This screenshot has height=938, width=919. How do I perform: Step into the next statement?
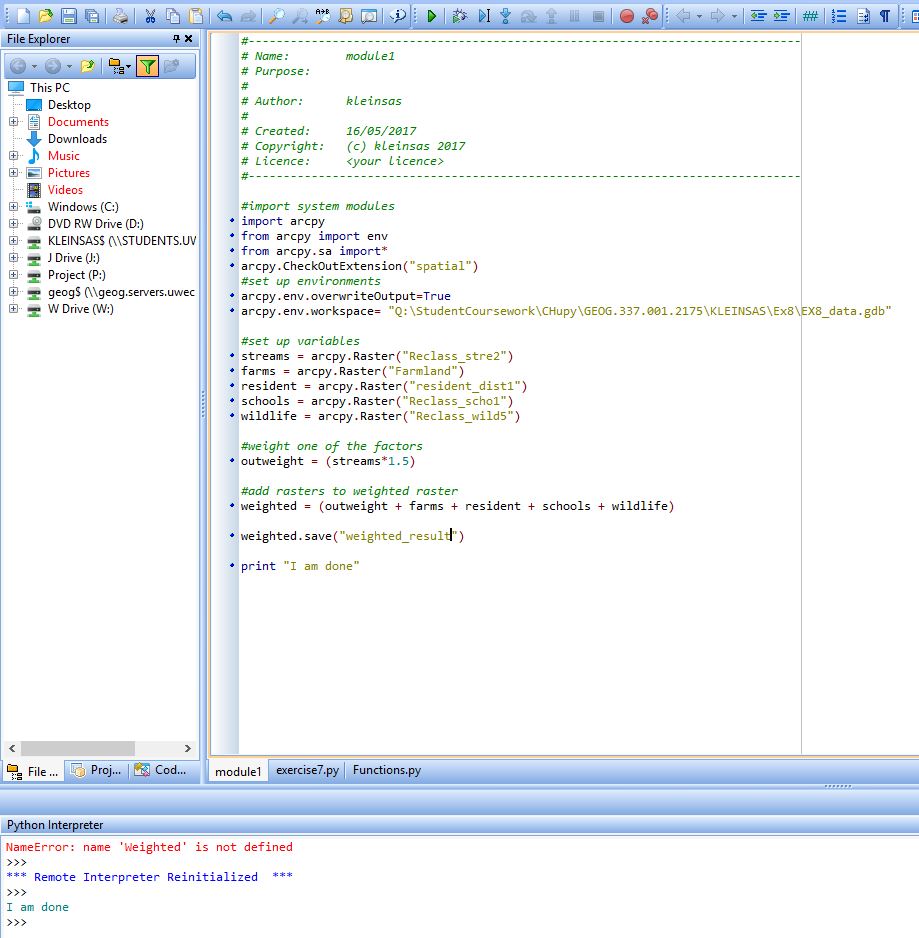[x=506, y=16]
